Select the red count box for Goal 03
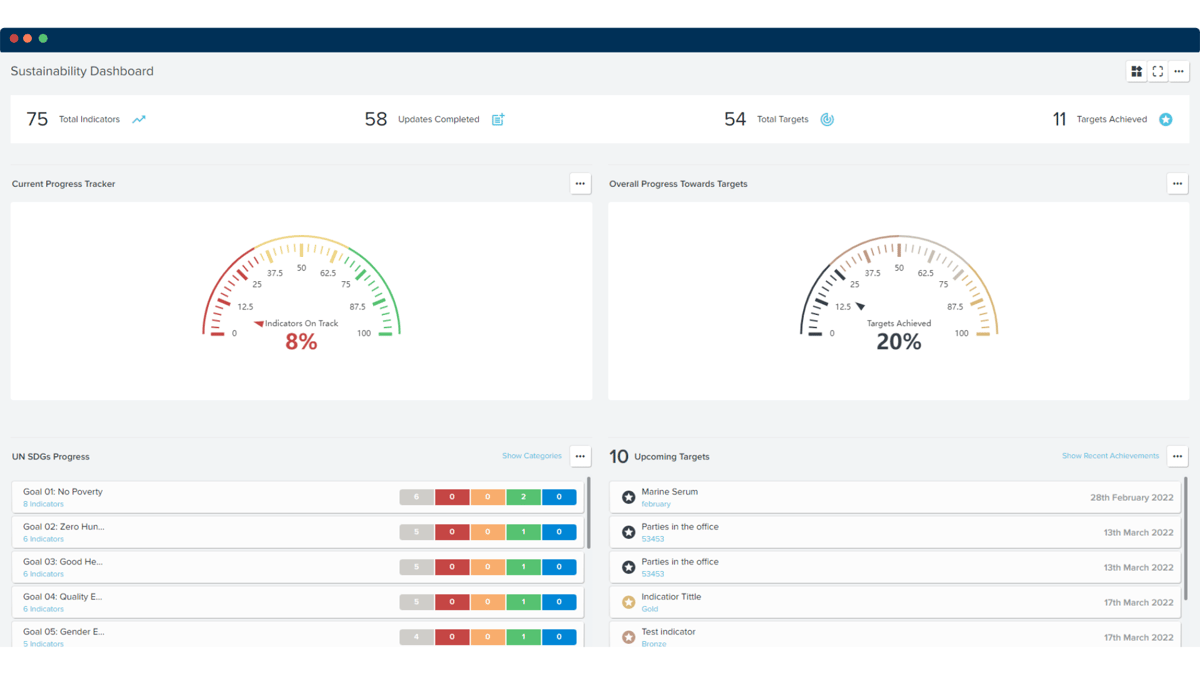 (452, 567)
